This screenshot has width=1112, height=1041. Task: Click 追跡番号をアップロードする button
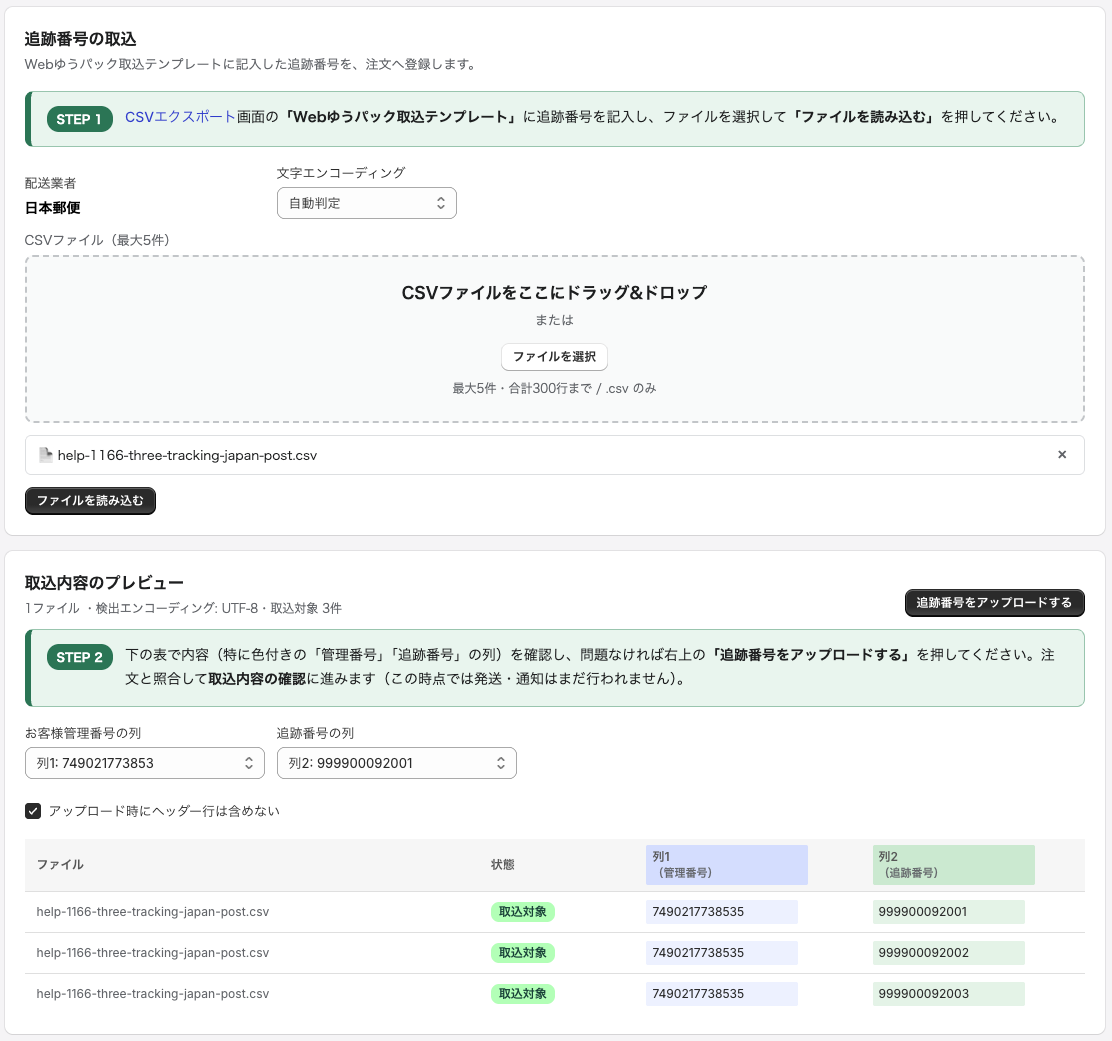pyautogui.click(x=994, y=603)
